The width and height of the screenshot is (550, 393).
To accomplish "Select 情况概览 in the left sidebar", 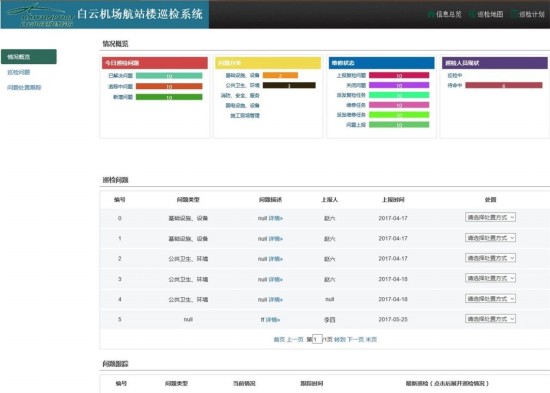I will tap(29, 56).
